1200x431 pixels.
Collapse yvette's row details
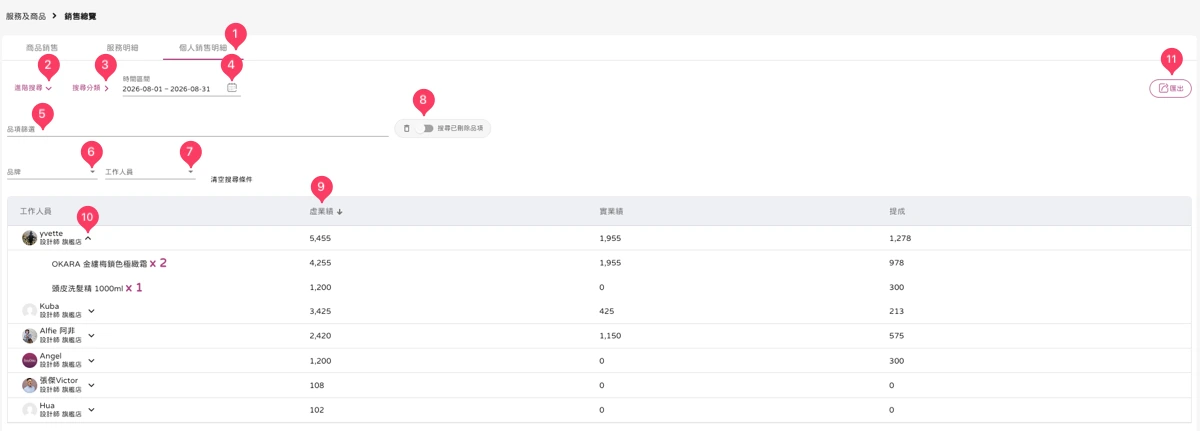coord(88,238)
